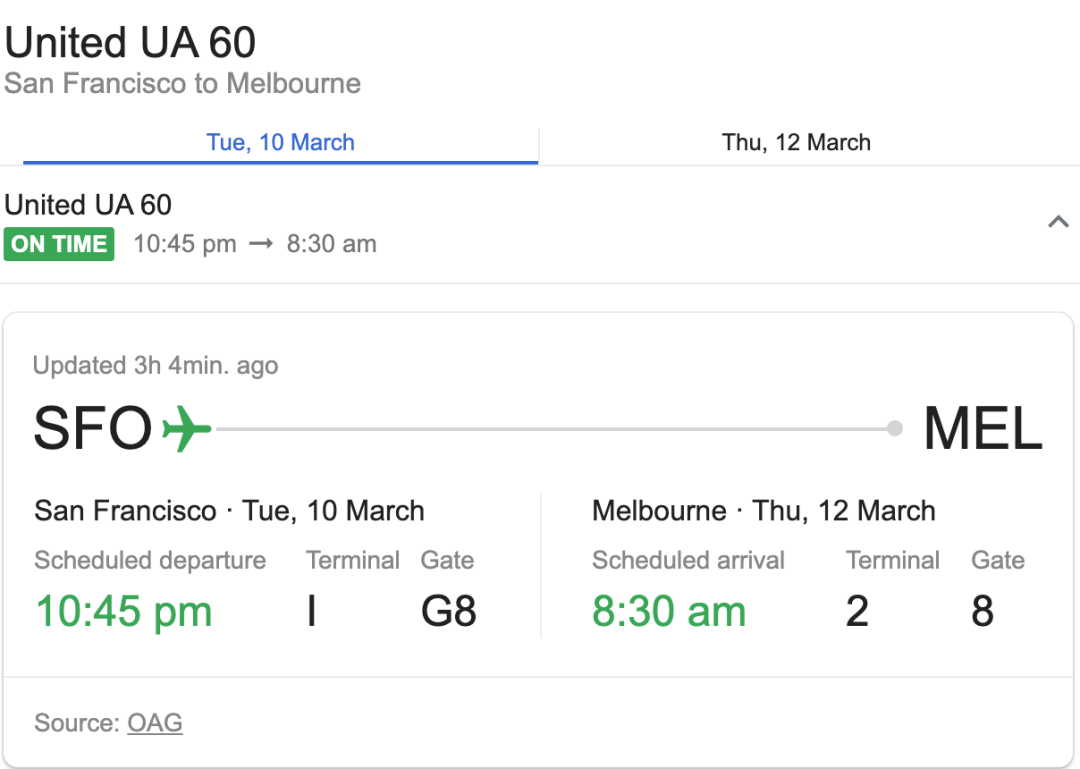Click the arrow between summary times
The height and width of the screenshot is (769, 1080).
pyautogui.click(x=261, y=244)
